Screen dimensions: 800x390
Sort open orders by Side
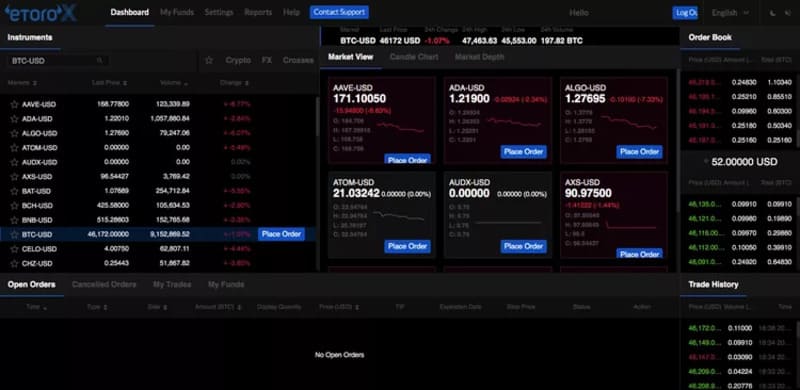tap(157, 307)
